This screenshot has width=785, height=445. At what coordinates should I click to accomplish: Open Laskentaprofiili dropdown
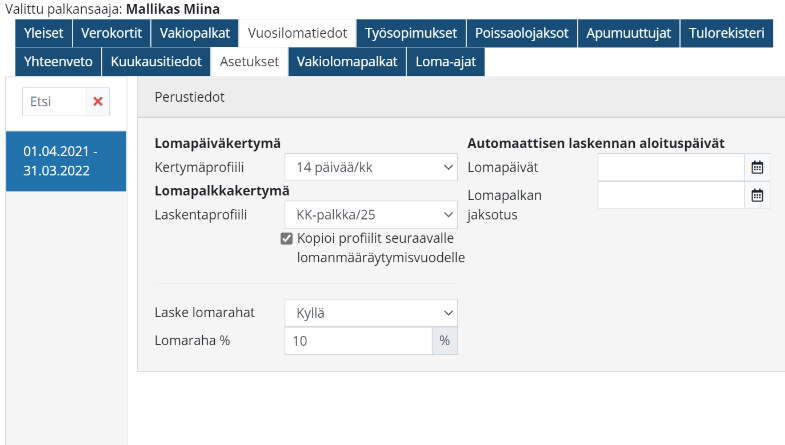tap(370, 214)
